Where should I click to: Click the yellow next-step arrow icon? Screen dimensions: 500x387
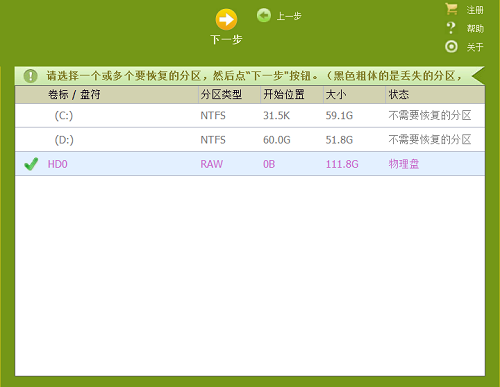point(226,19)
